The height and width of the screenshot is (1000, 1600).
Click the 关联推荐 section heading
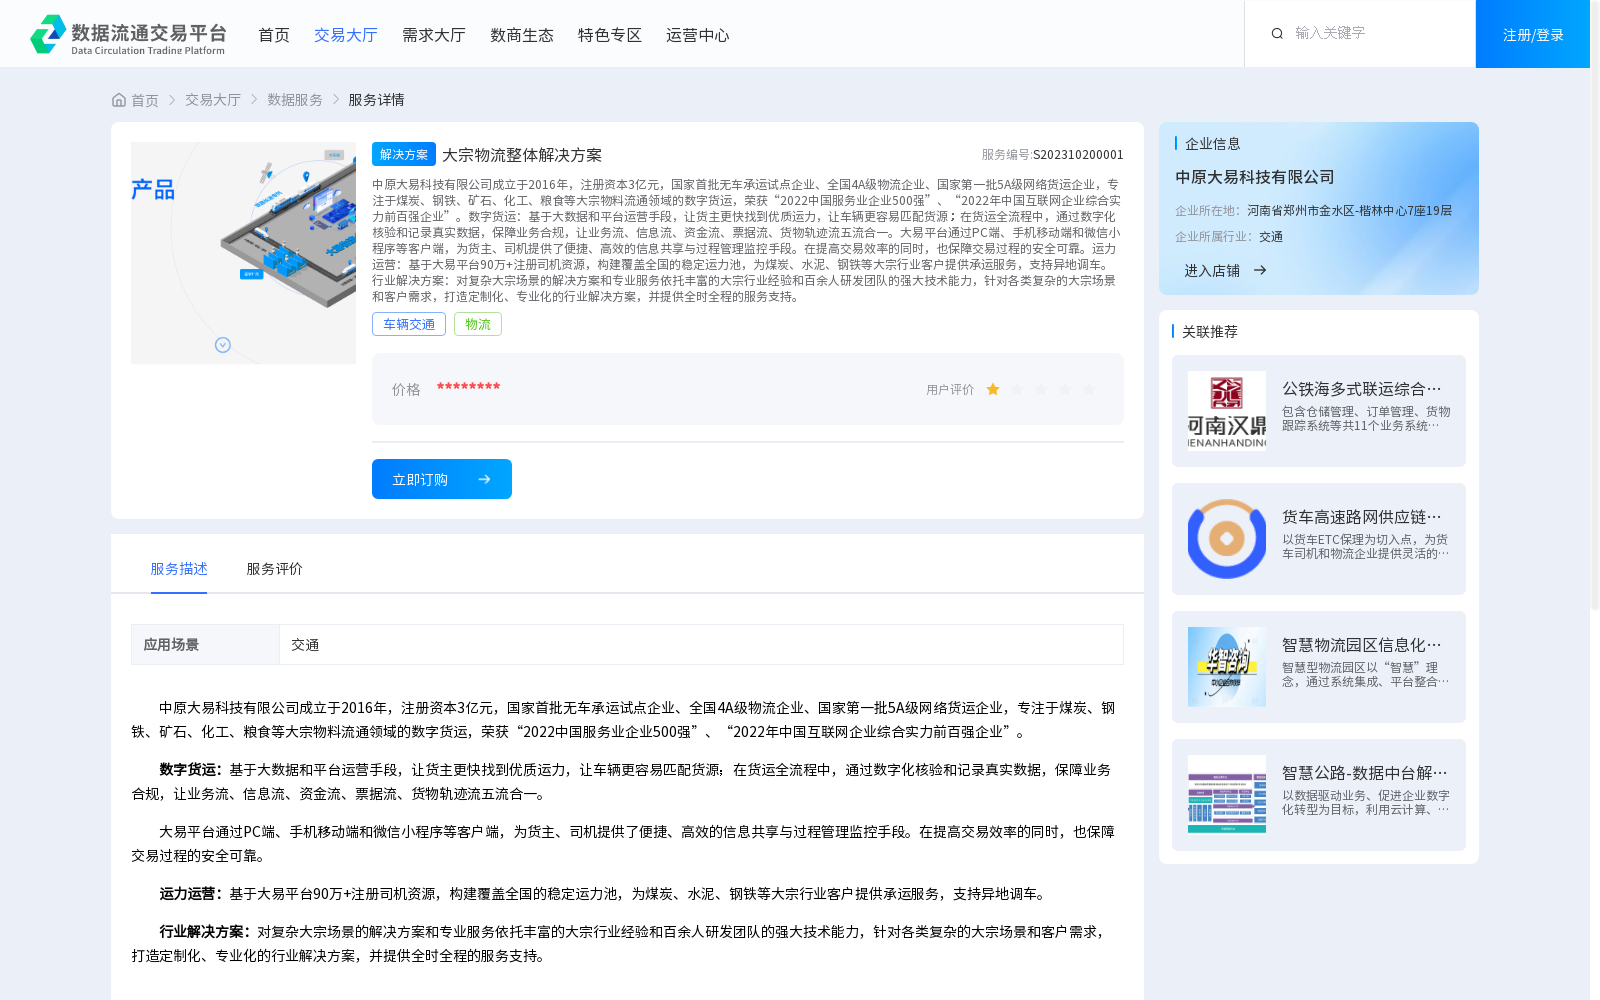1210,332
